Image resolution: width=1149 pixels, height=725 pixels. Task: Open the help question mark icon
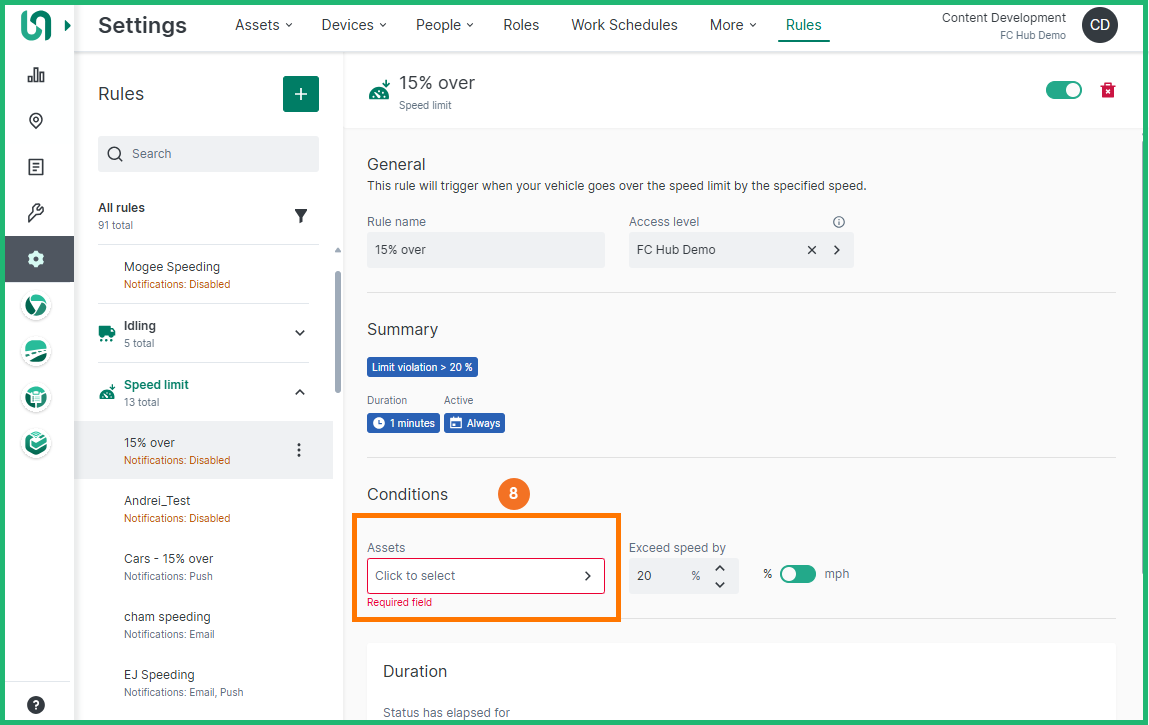(36, 704)
